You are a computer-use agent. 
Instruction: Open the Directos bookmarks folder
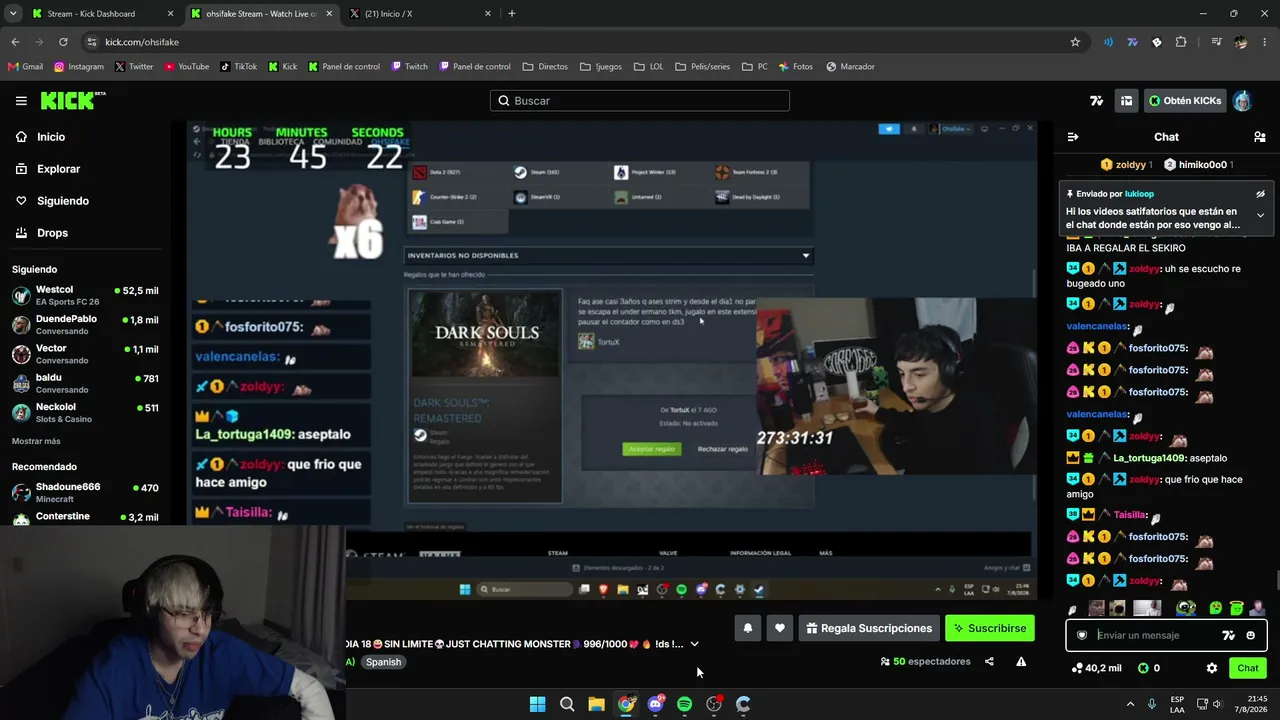click(545, 67)
